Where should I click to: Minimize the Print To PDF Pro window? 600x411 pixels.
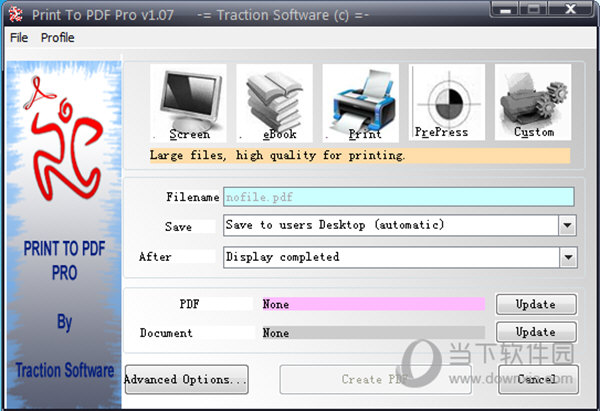(x=505, y=9)
